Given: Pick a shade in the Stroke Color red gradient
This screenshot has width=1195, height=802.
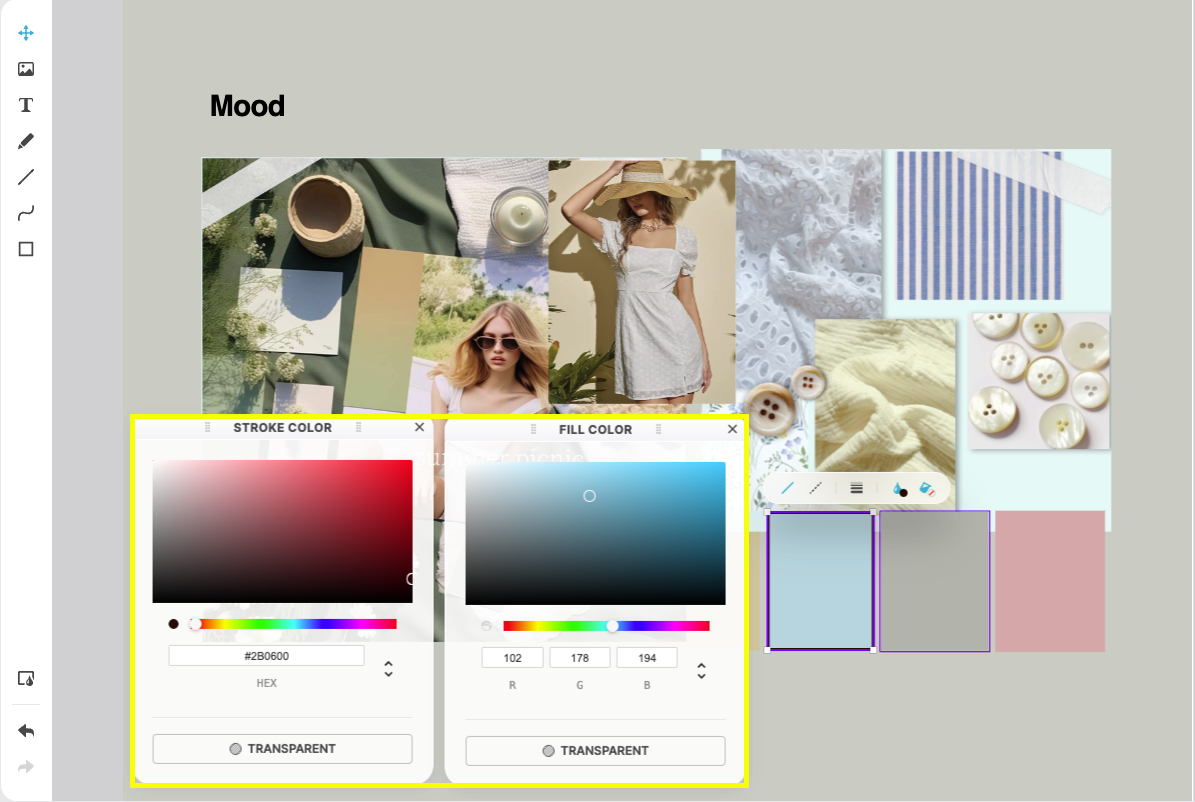Looking at the screenshot, I should coord(283,531).
